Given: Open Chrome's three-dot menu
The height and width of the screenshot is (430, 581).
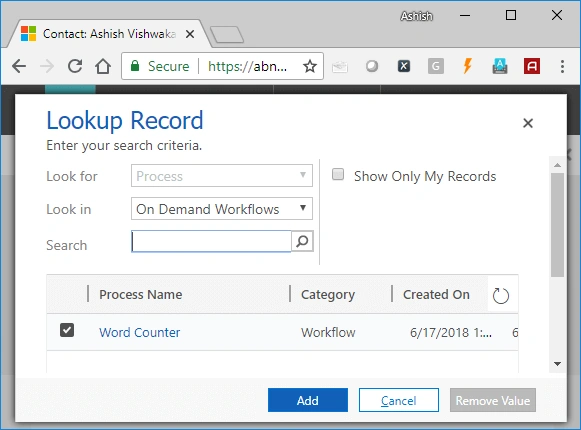Looking at the screenshot, I should pyautogui.click(x=562, y=66).
